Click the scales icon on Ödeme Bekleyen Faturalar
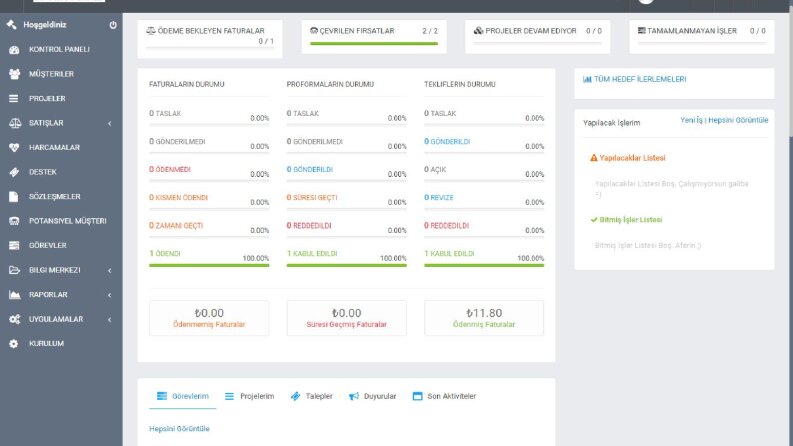 pyautogui.click(x=151, y=31)
